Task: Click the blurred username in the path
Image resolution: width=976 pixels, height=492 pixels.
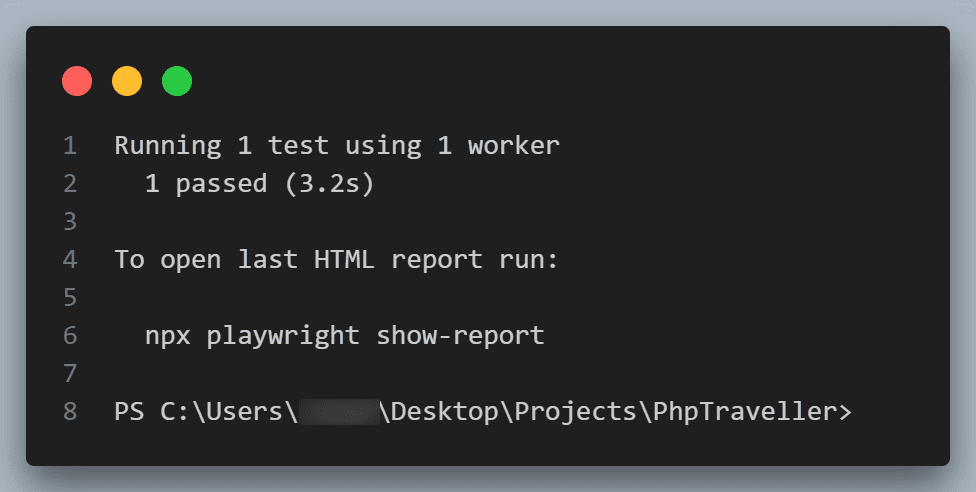Action: (x=339, y=412)
